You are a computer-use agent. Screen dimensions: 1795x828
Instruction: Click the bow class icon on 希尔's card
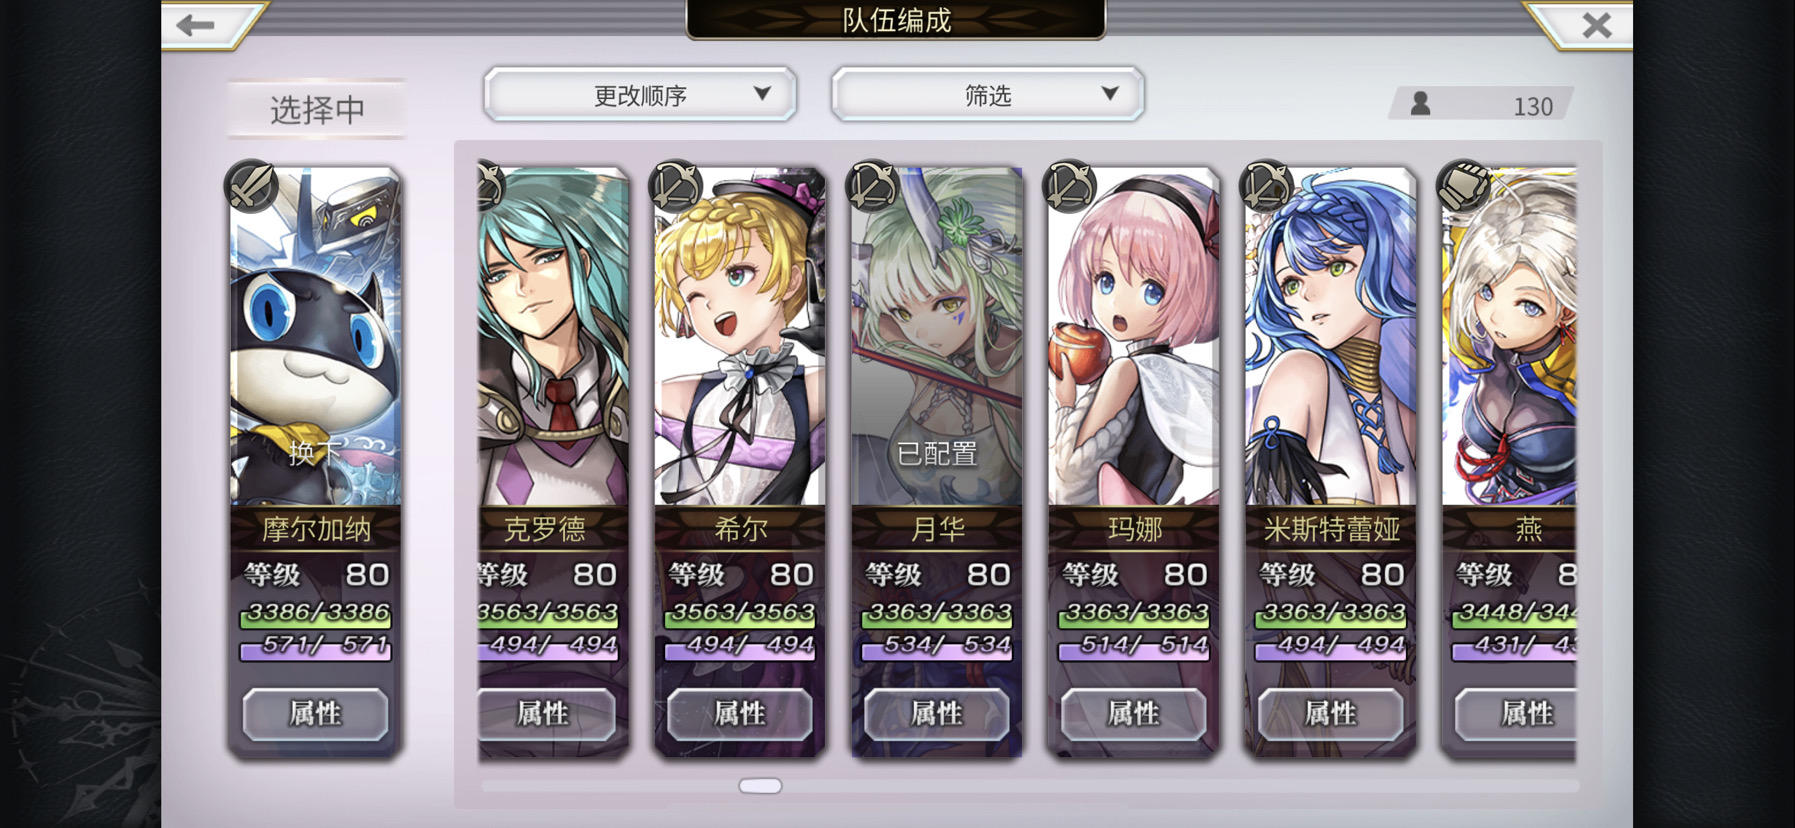click(675, 186)
